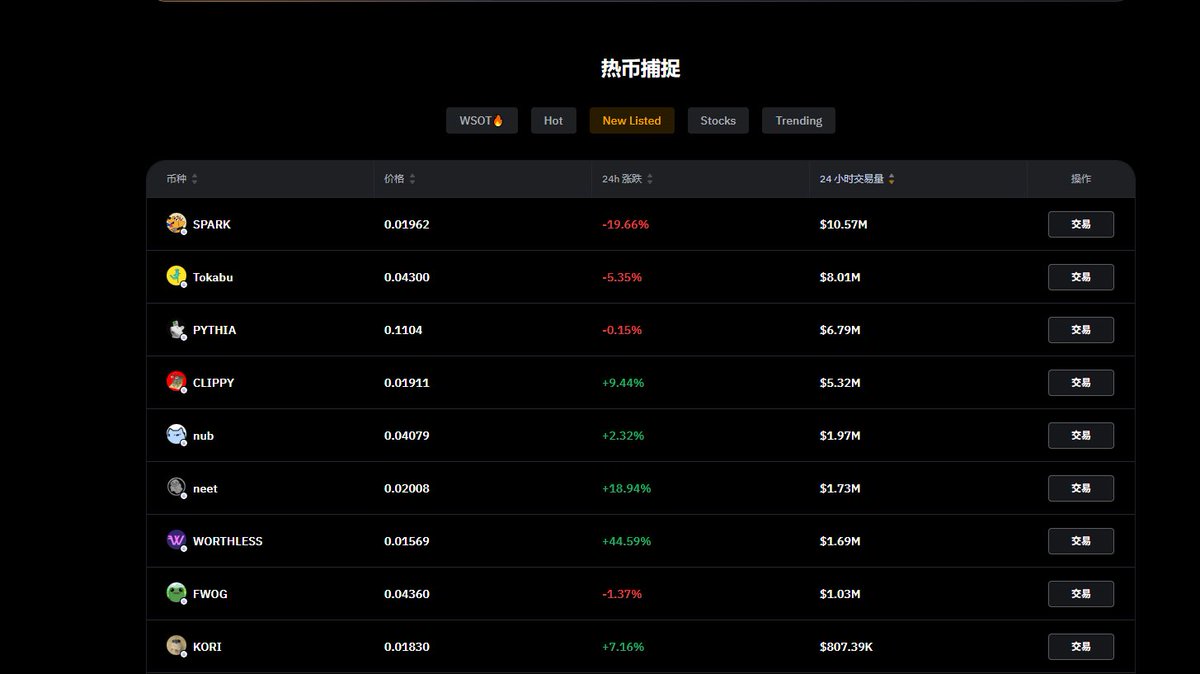Click 交易 button for FWOG
The width and height of the screenshot is (1200, 674).
coord(1081,594)
